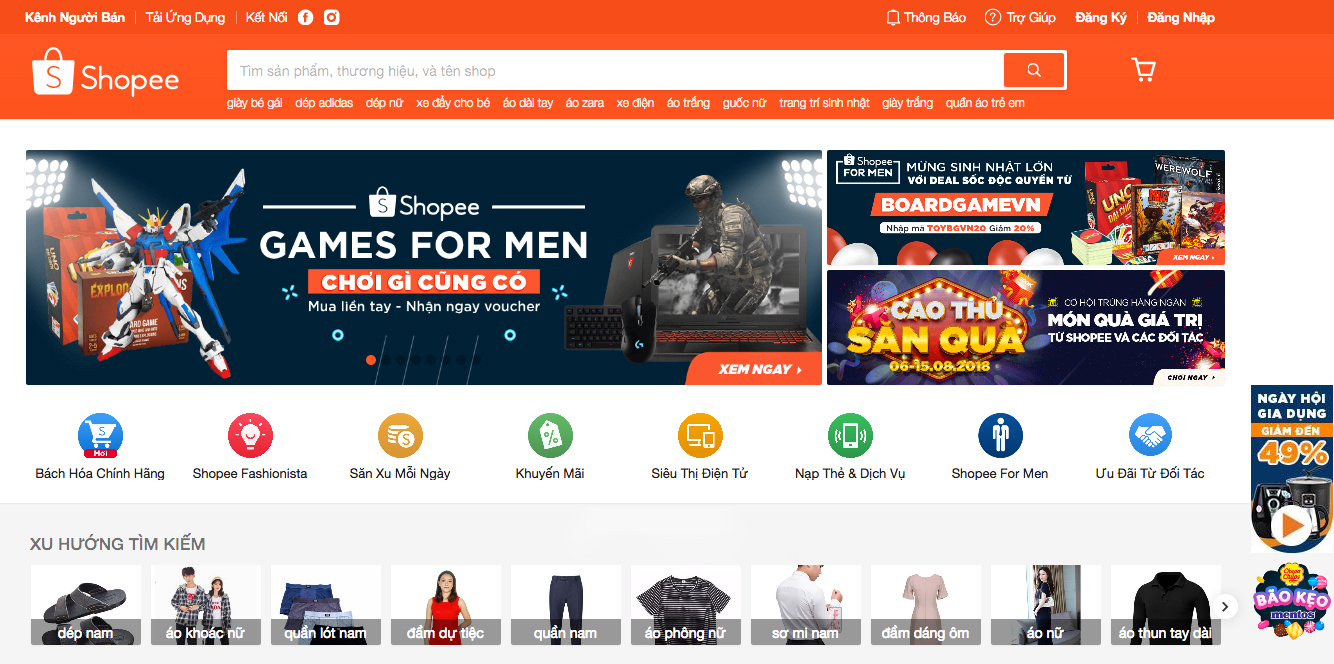Select the Bách Hóa Chính Hãng category icon
This screenshot has height=664, width=1334.
pyautogui.click(x=99, y=435)
